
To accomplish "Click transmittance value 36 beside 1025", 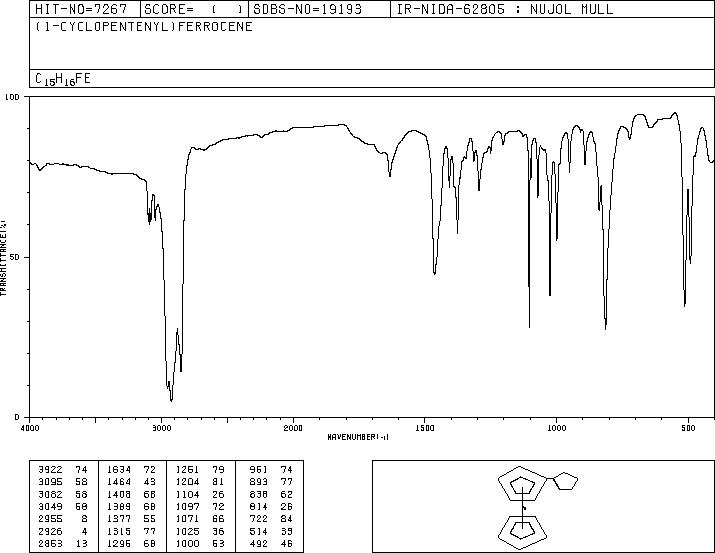I will pyautogui.click(x=218, y=531).
